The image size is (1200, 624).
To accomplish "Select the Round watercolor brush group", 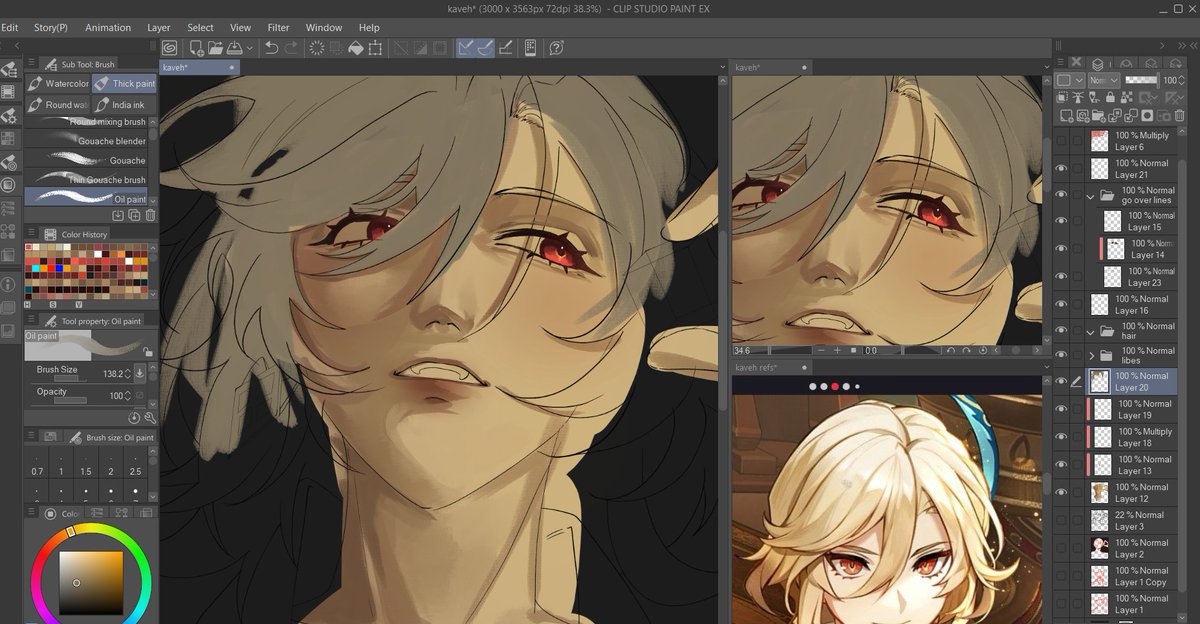I will pyautogui.click(x=57, y=105).
